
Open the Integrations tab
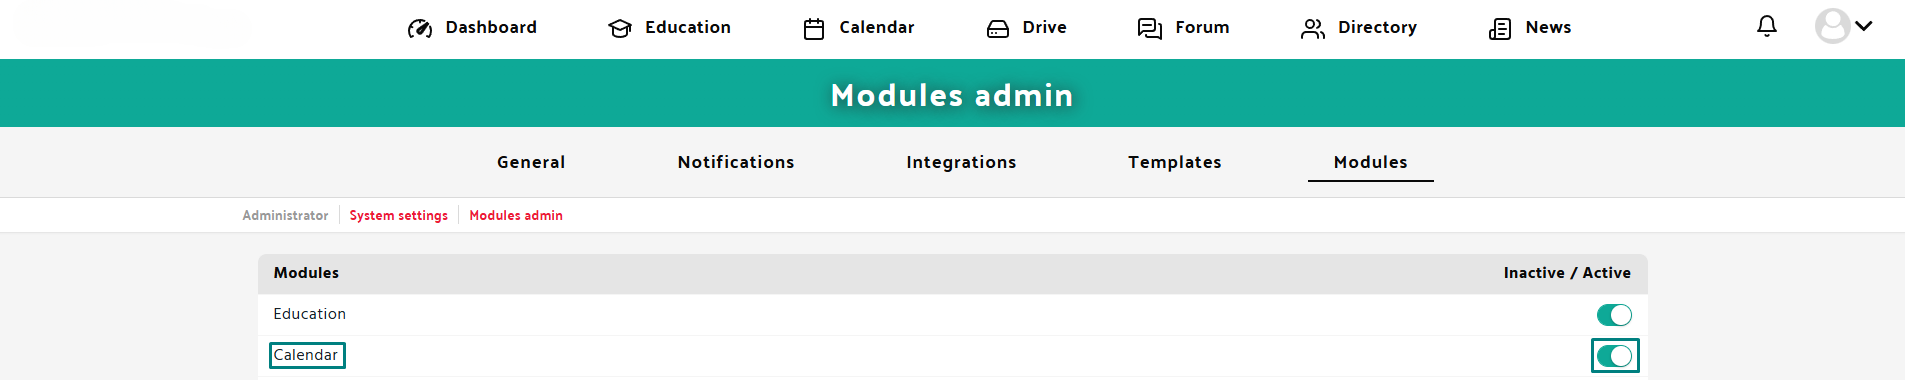pos(961,162)
